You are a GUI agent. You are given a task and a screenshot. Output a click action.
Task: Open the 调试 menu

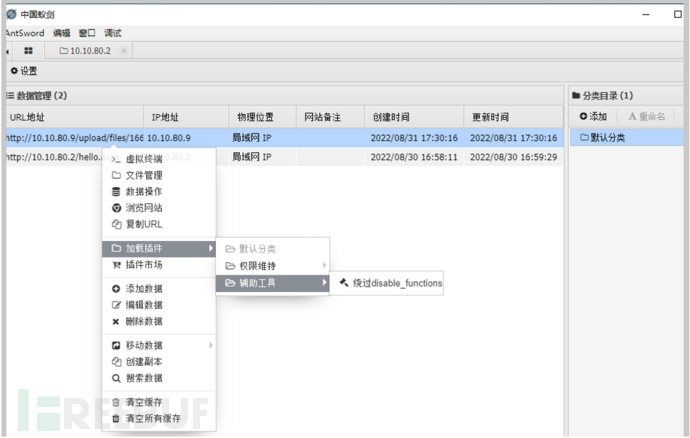(113, 33)
